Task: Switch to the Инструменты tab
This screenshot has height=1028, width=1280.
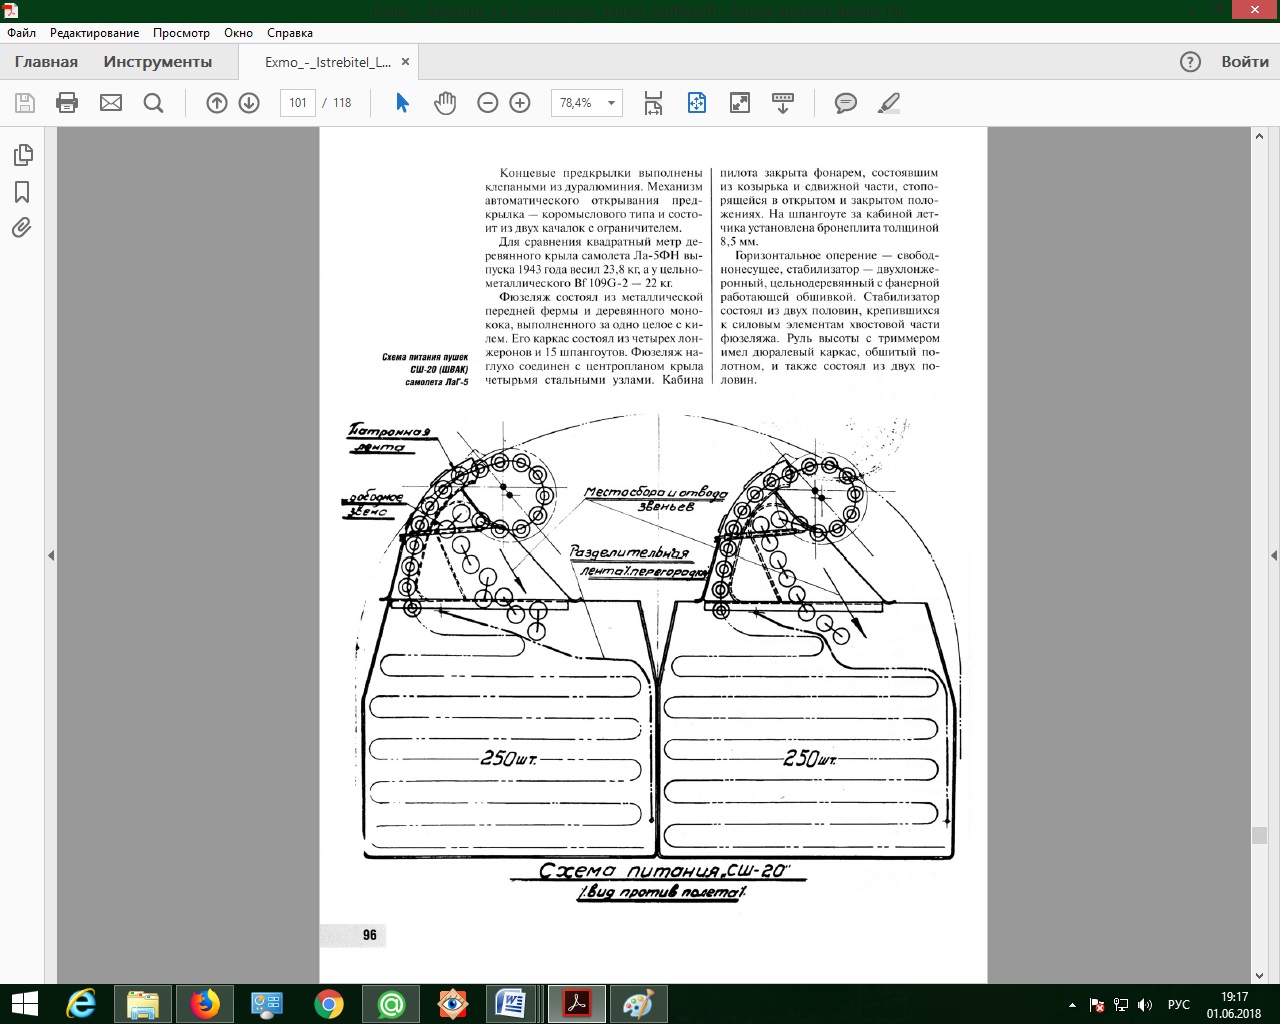Action: [158, 62]
